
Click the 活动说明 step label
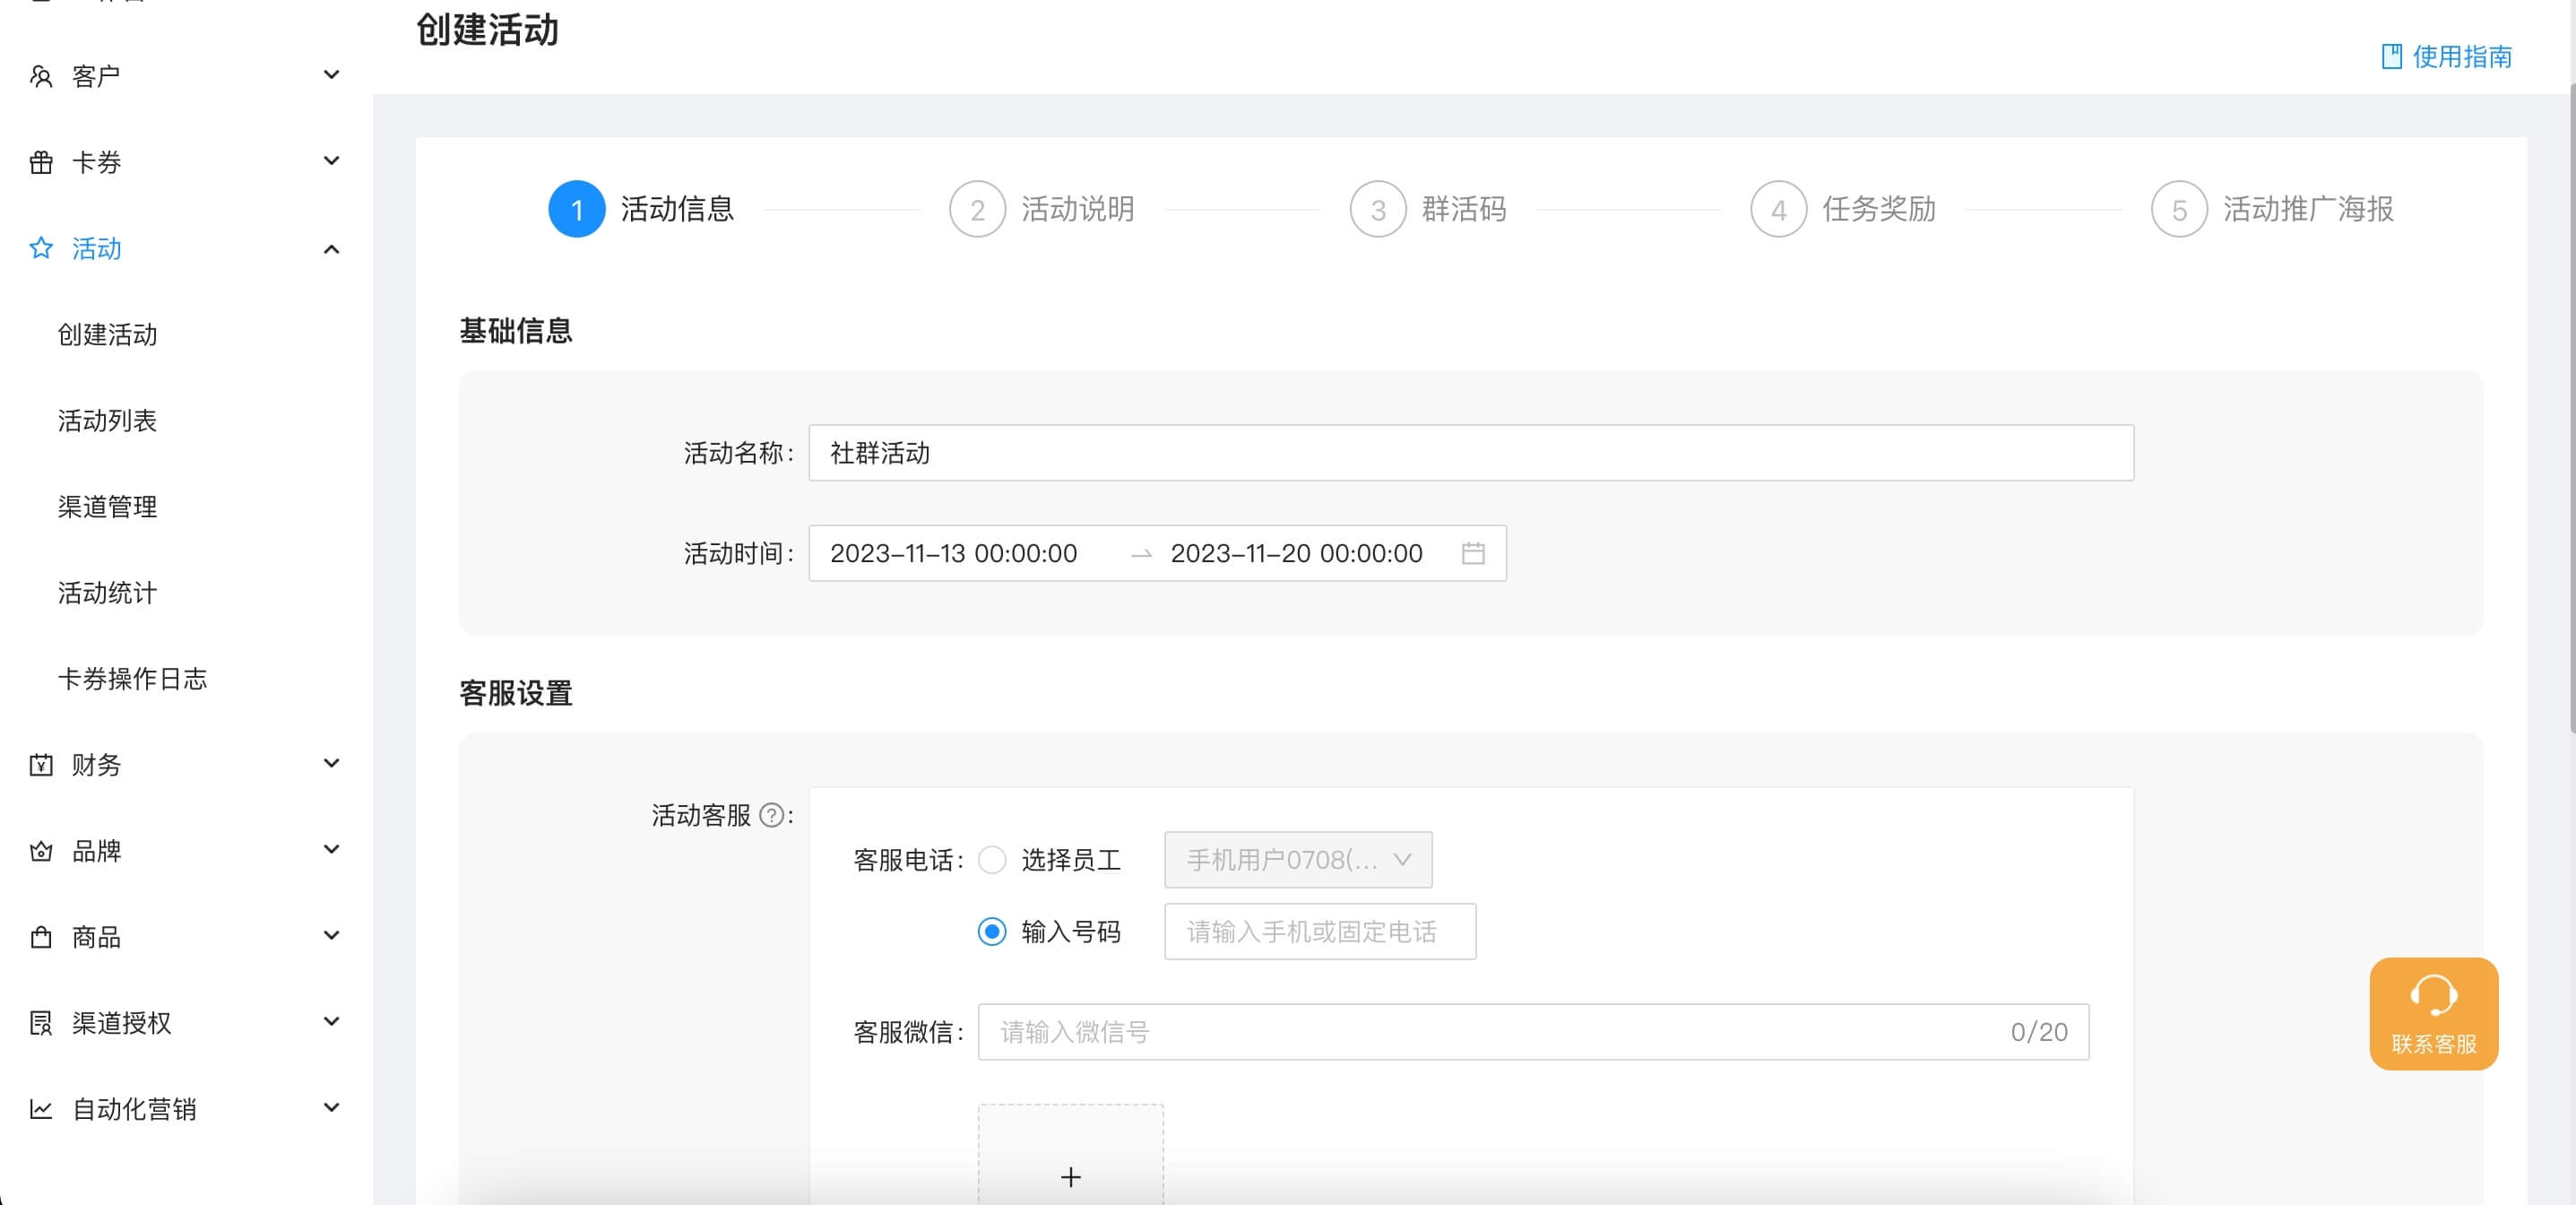[1077, 209]
